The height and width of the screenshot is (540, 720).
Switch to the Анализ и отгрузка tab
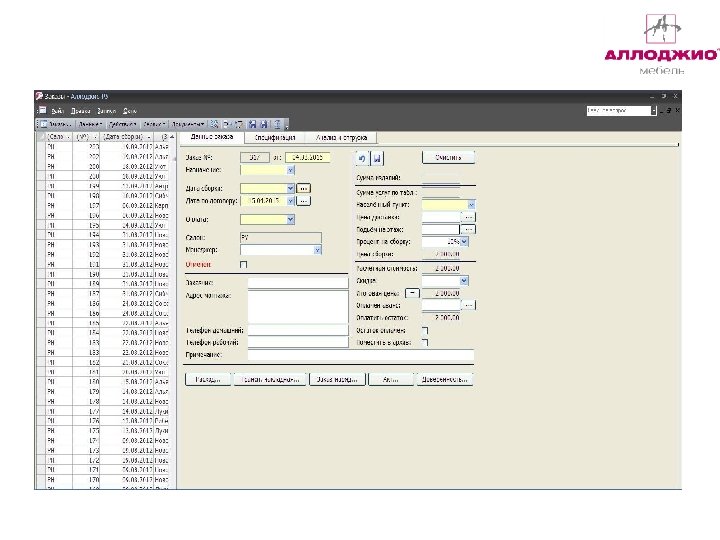coord(341,137)
